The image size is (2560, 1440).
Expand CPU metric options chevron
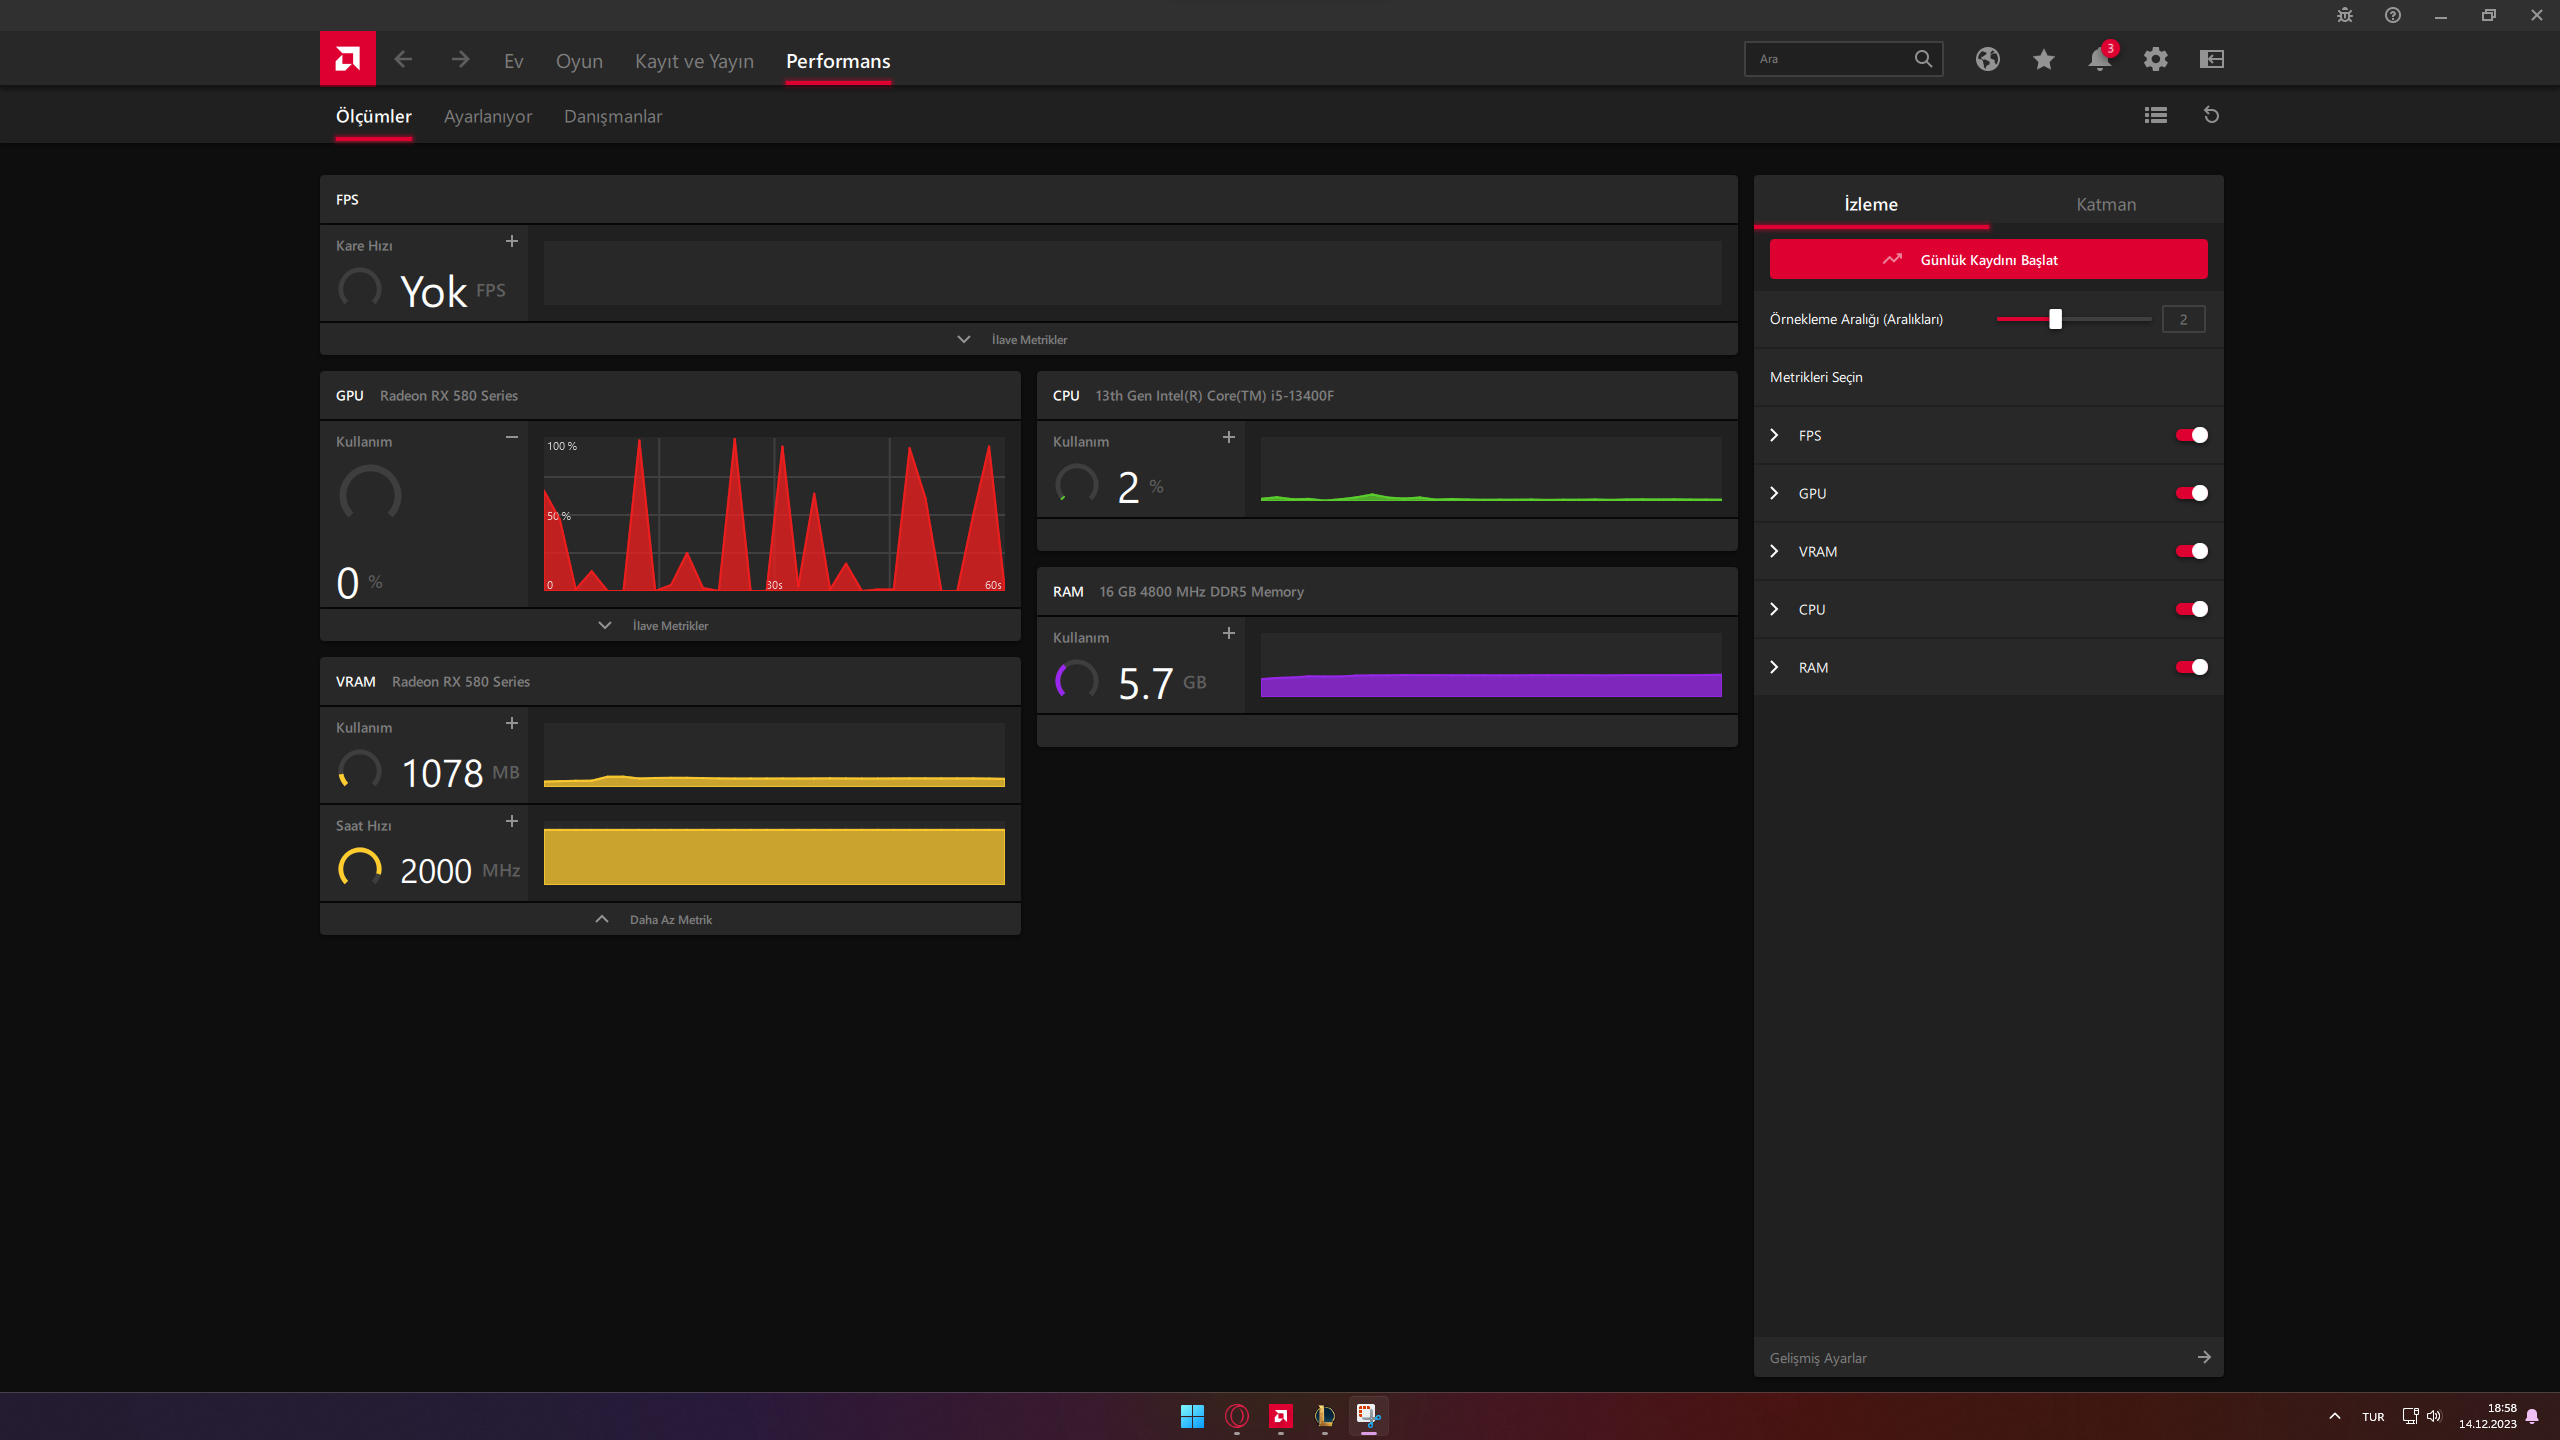(1774, 609)
